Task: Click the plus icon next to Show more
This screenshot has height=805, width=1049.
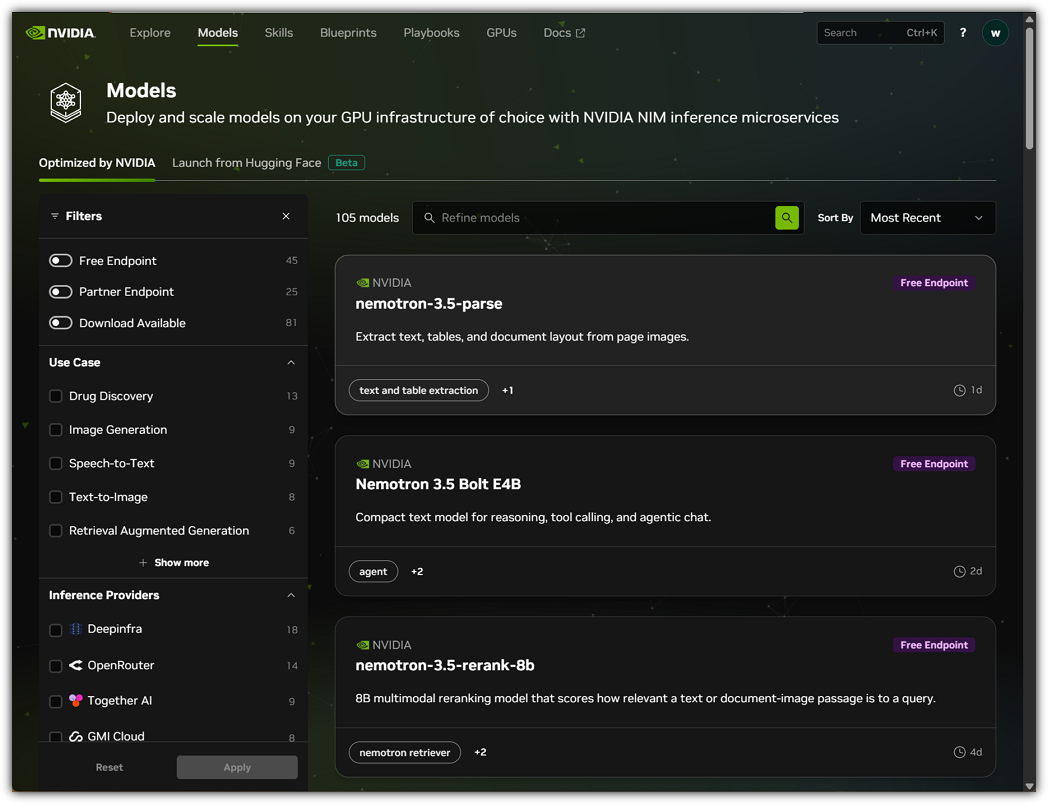Action: tap(143, 563)
